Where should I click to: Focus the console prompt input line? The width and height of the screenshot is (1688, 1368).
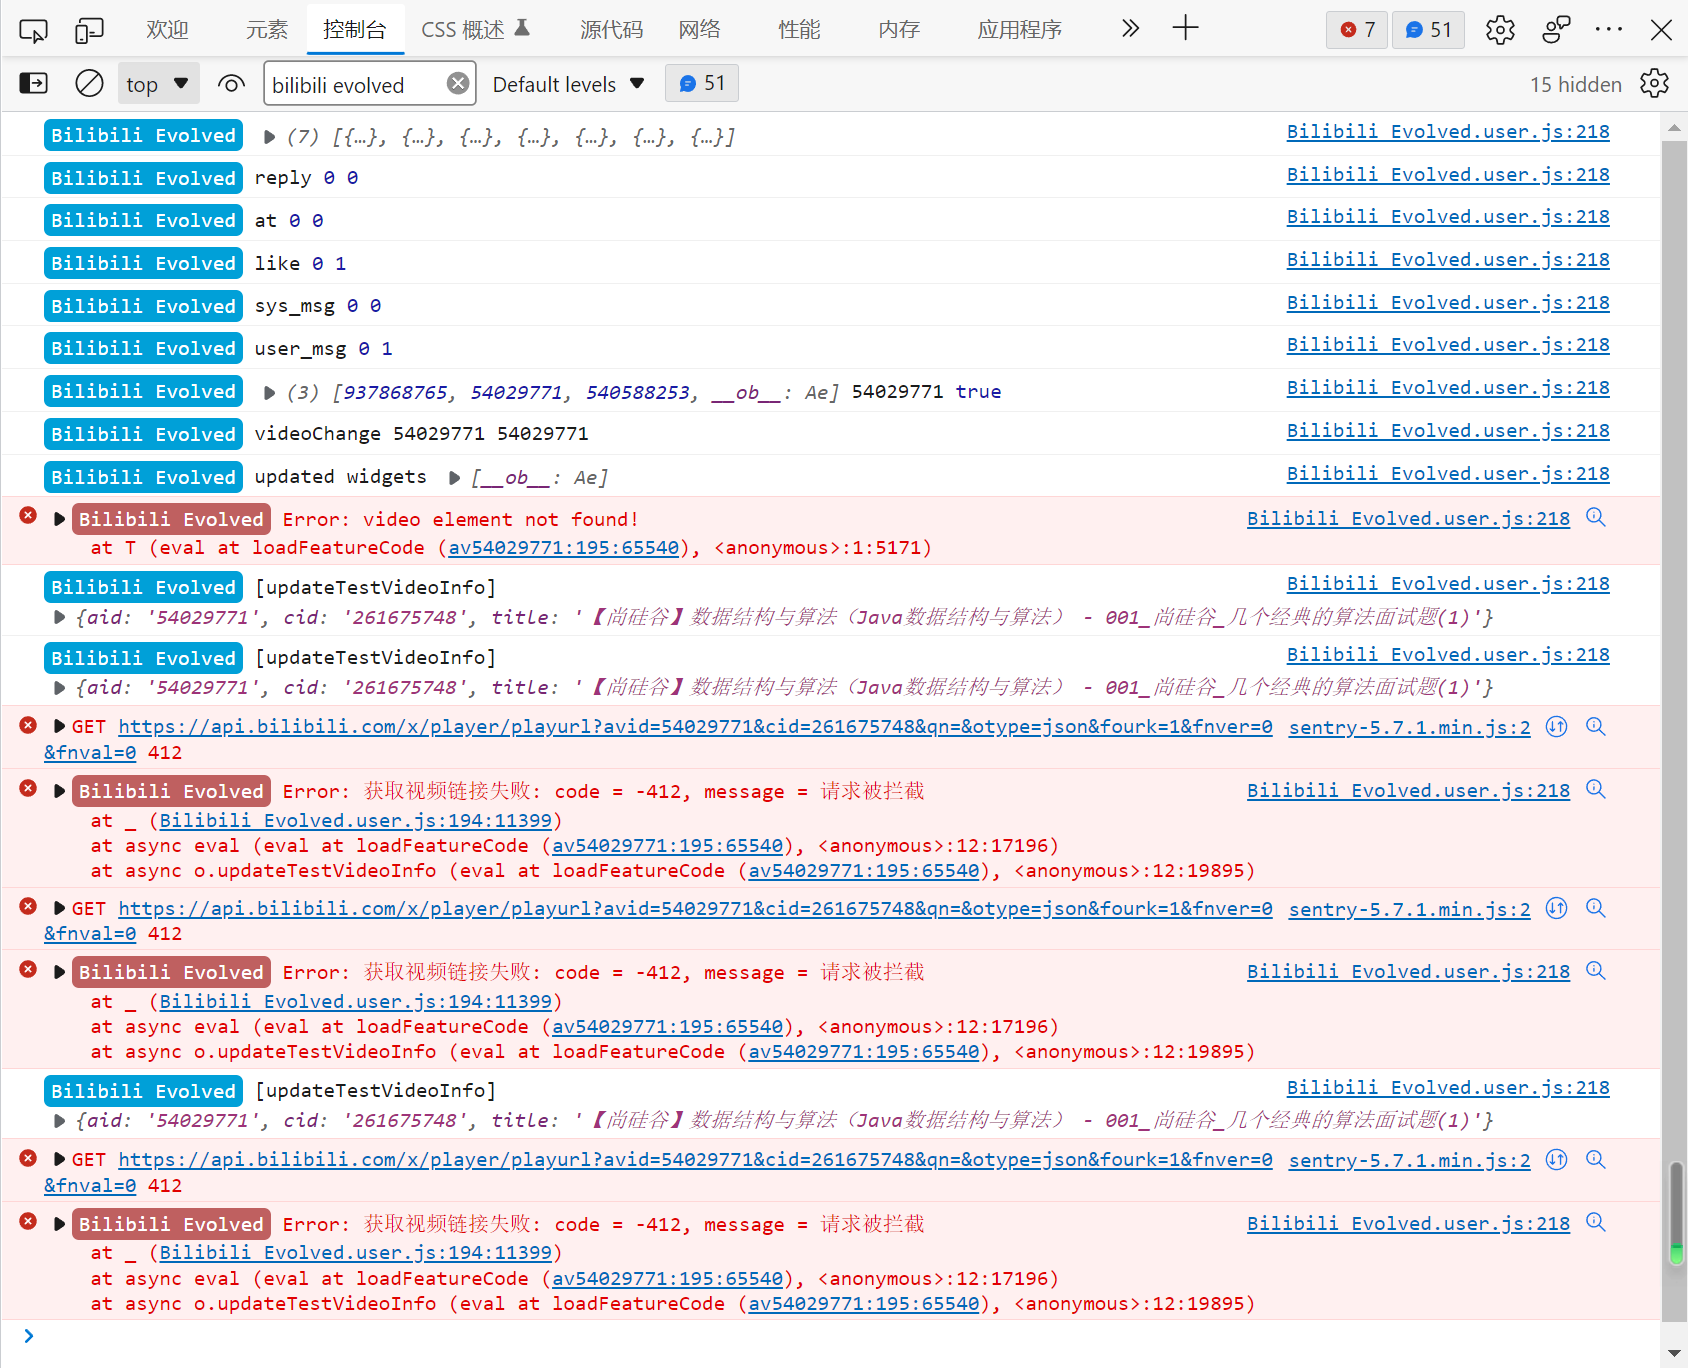(x=840, y=1336)
